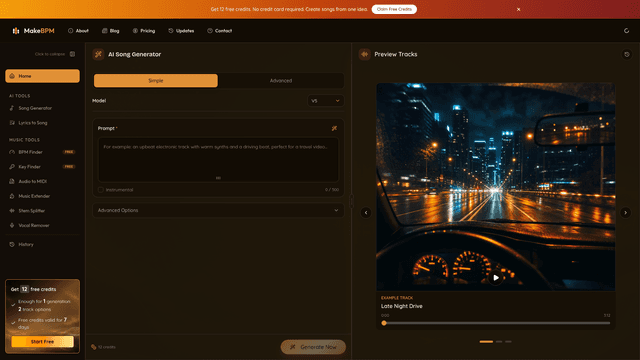
Task: Expand Advanced Options section
Action: [x=218, y=210]
